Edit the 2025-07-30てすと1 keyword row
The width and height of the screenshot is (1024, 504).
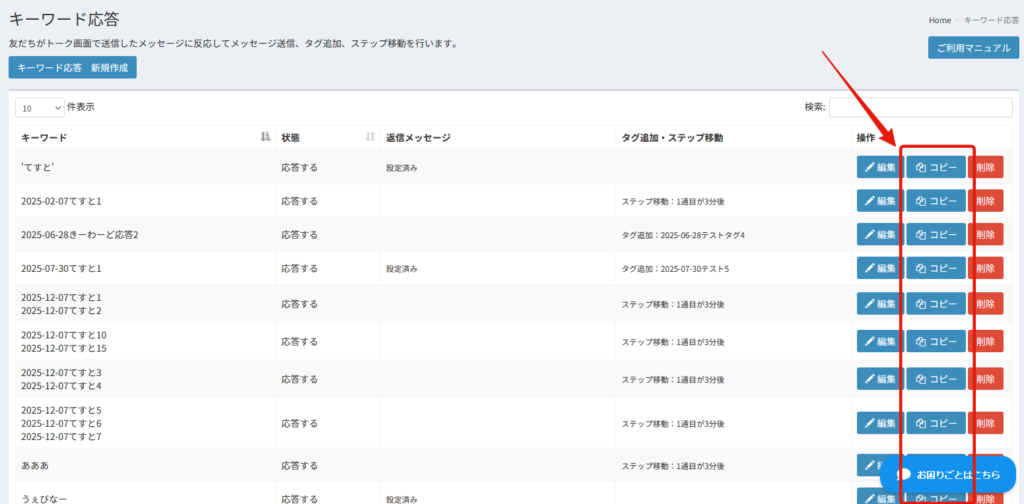click(x=879, y=269)
